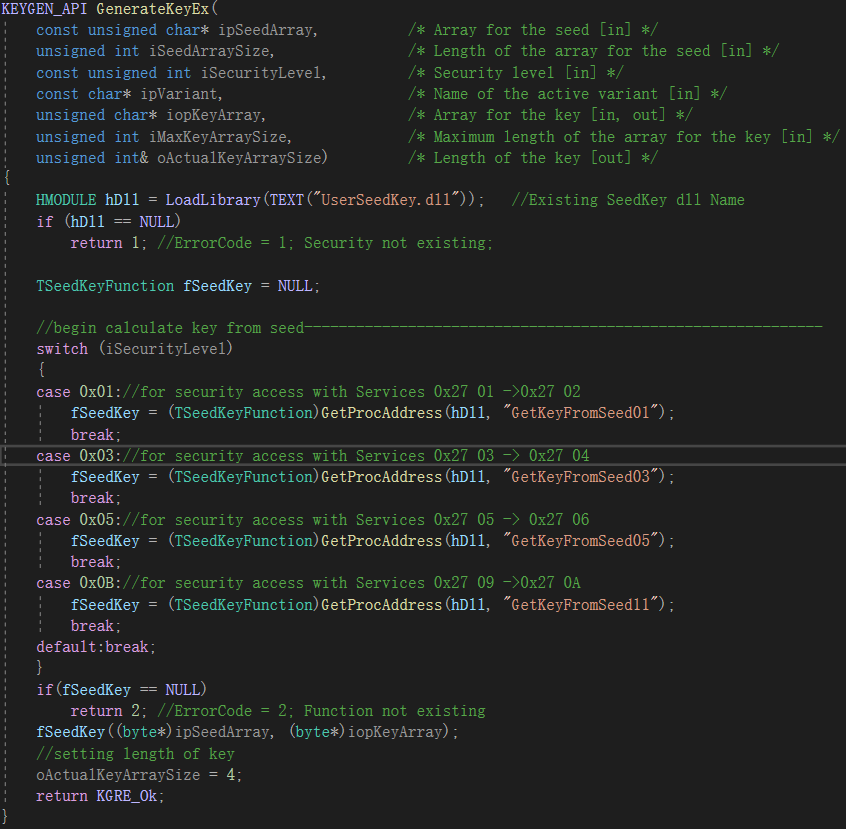This screenshot has height=829, width=846.
Task: Click the "UserSeedKey.dll" string literal
Action: [x=389, y=200]
